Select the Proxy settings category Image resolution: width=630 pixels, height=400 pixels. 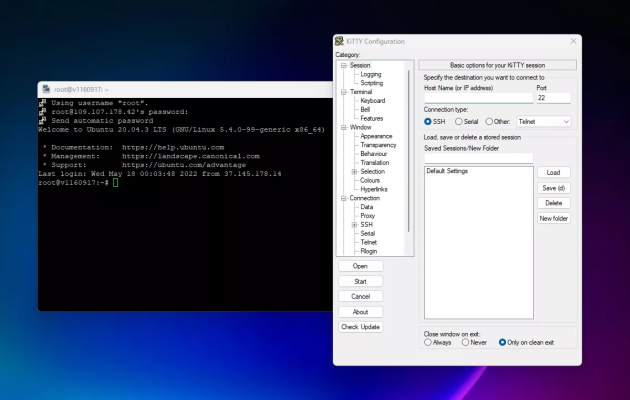click(367, 215)
